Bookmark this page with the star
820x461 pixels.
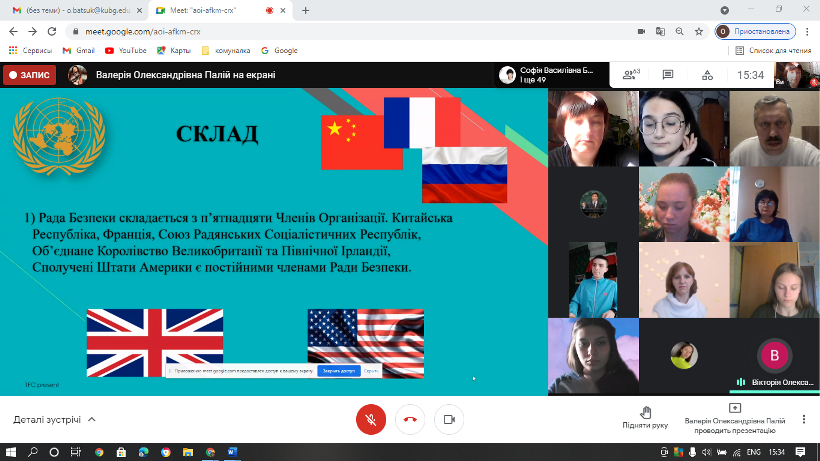(x=699, y=31)
